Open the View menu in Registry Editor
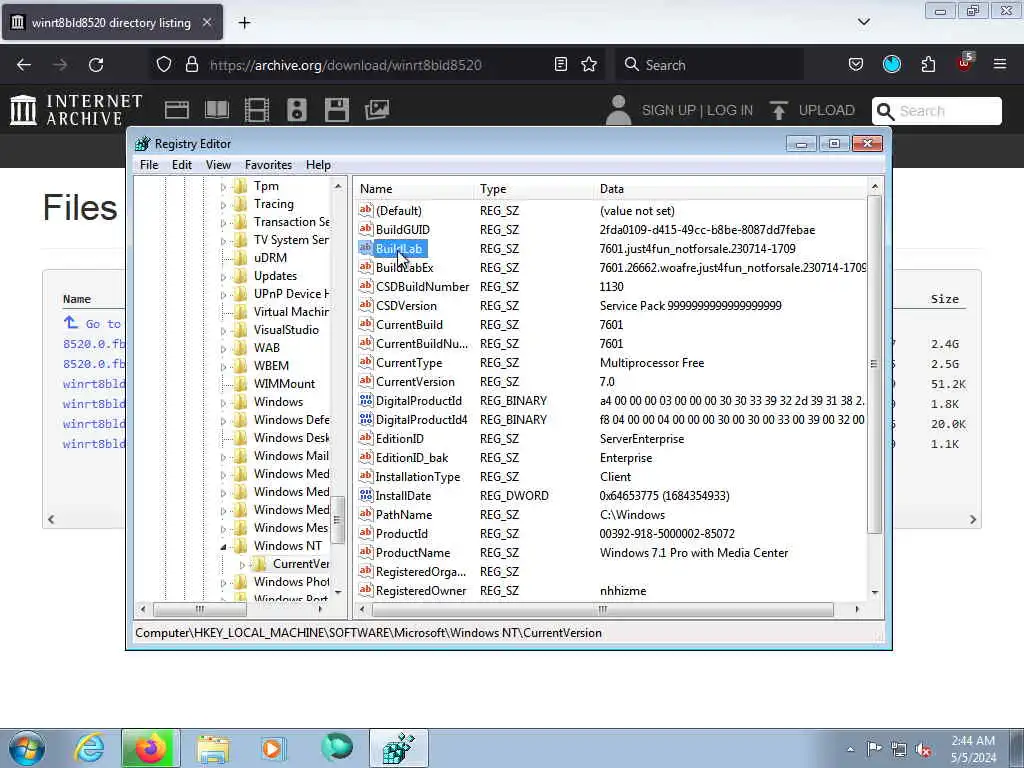1024x768 pixels. pyautogui.click(x=218, y=165)
